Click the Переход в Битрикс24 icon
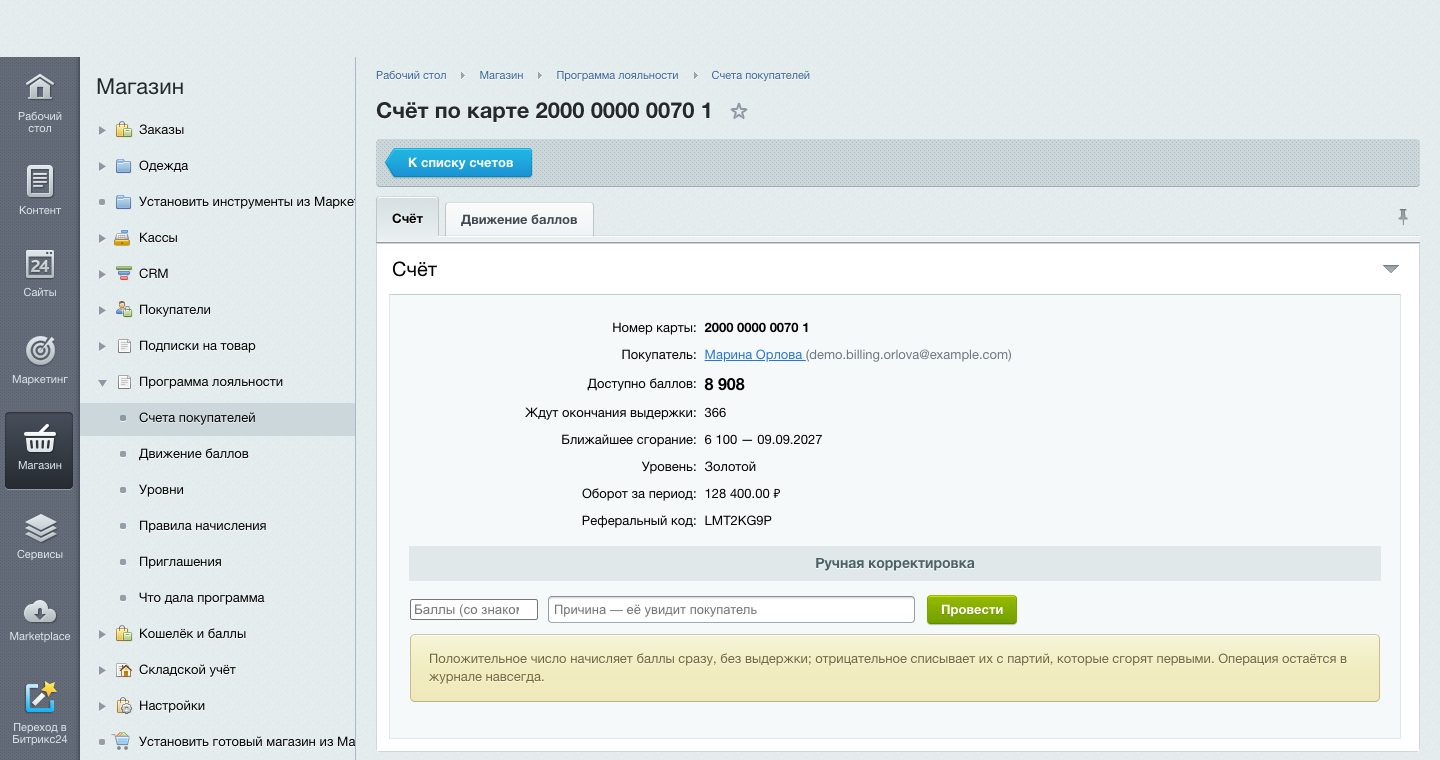1440x760 pixels. 39,698
